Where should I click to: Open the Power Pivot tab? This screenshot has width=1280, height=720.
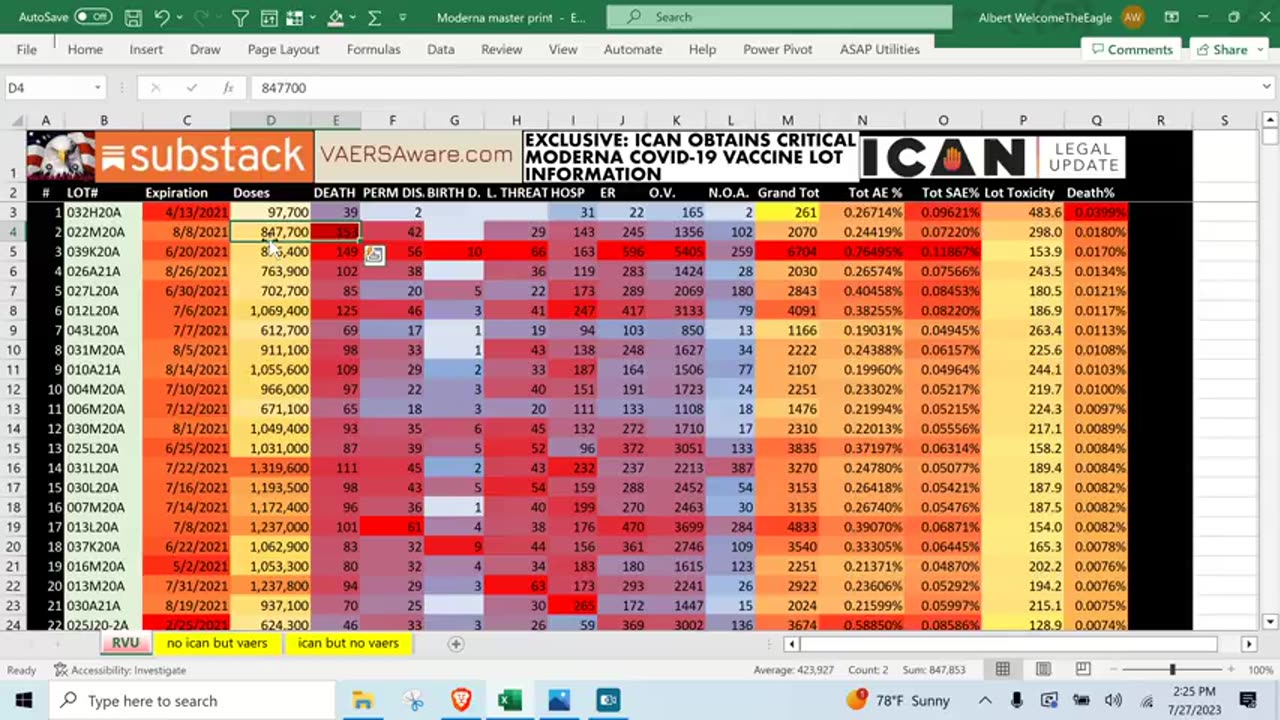(x=777, y=49)
